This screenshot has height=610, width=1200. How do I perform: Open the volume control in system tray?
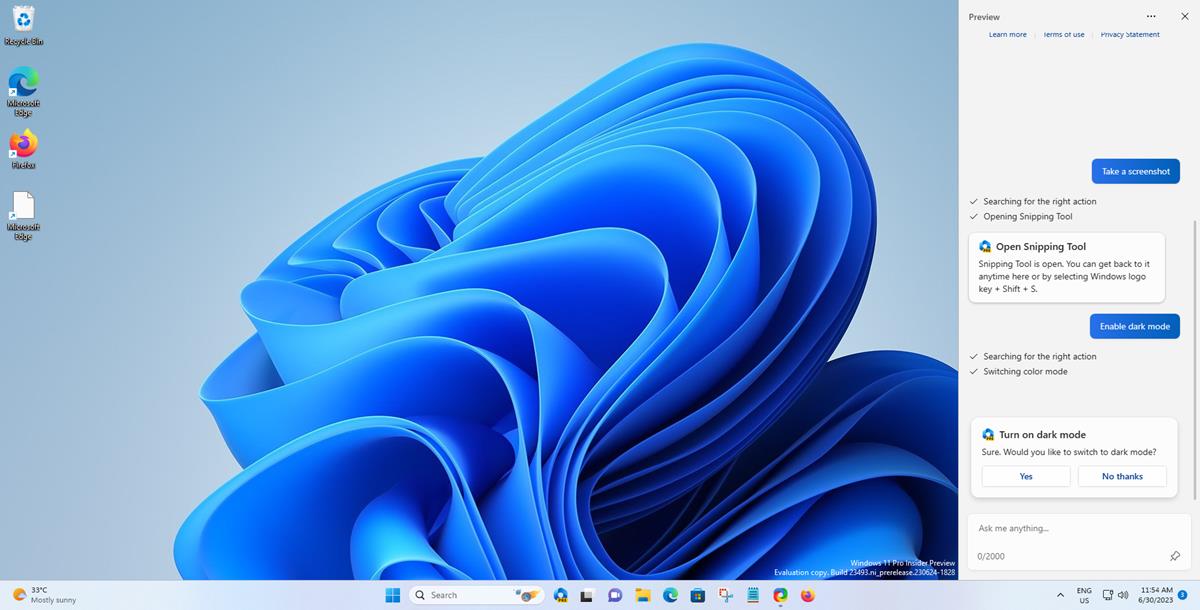(x=1123, y=595)
